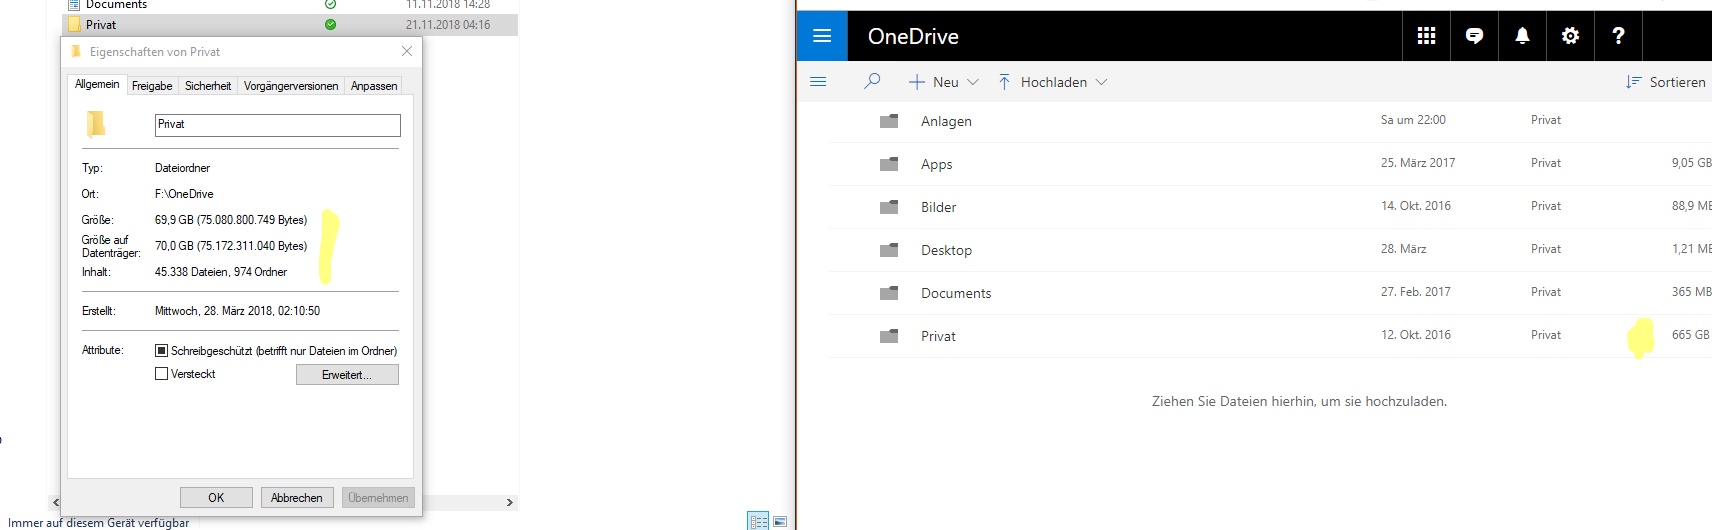Open the notifications bell icon
Image resolution: width=1712 pixels, height=530 pixels.
(x=1522, y=36)
